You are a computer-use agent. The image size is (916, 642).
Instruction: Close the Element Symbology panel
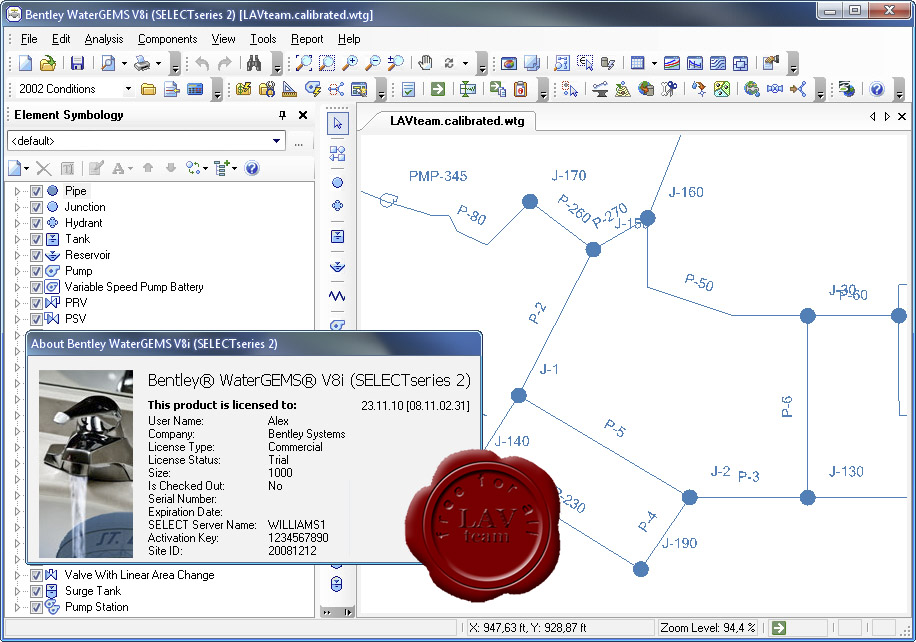tap(303, 115)
